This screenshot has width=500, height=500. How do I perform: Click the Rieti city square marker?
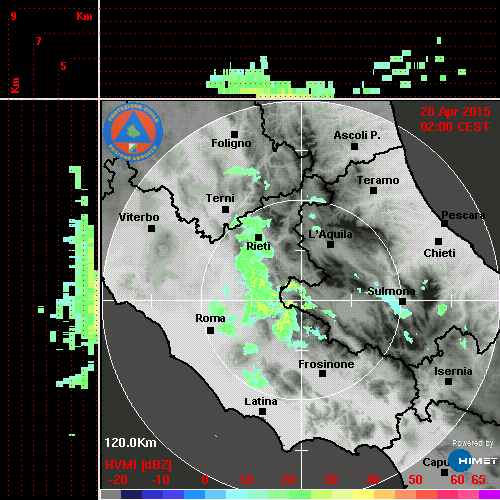258,237
